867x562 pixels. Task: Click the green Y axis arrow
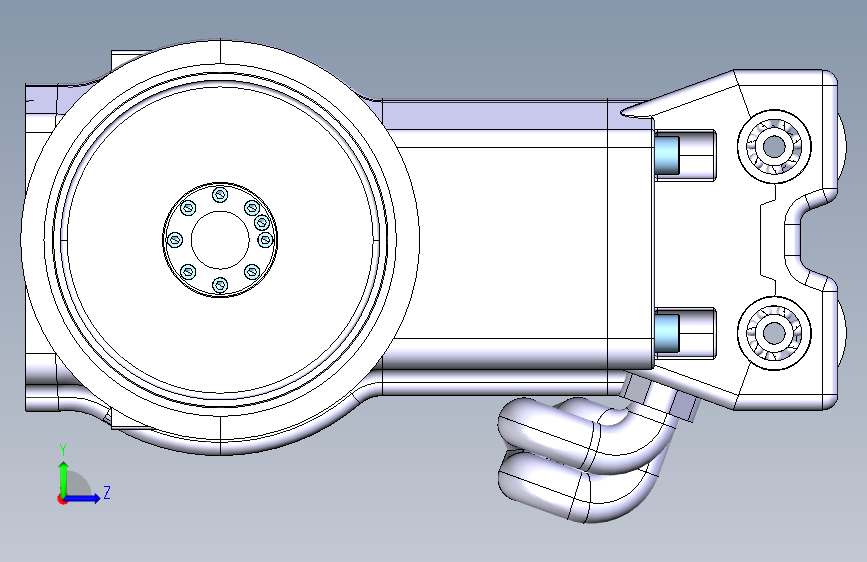[x=64, y=478]
